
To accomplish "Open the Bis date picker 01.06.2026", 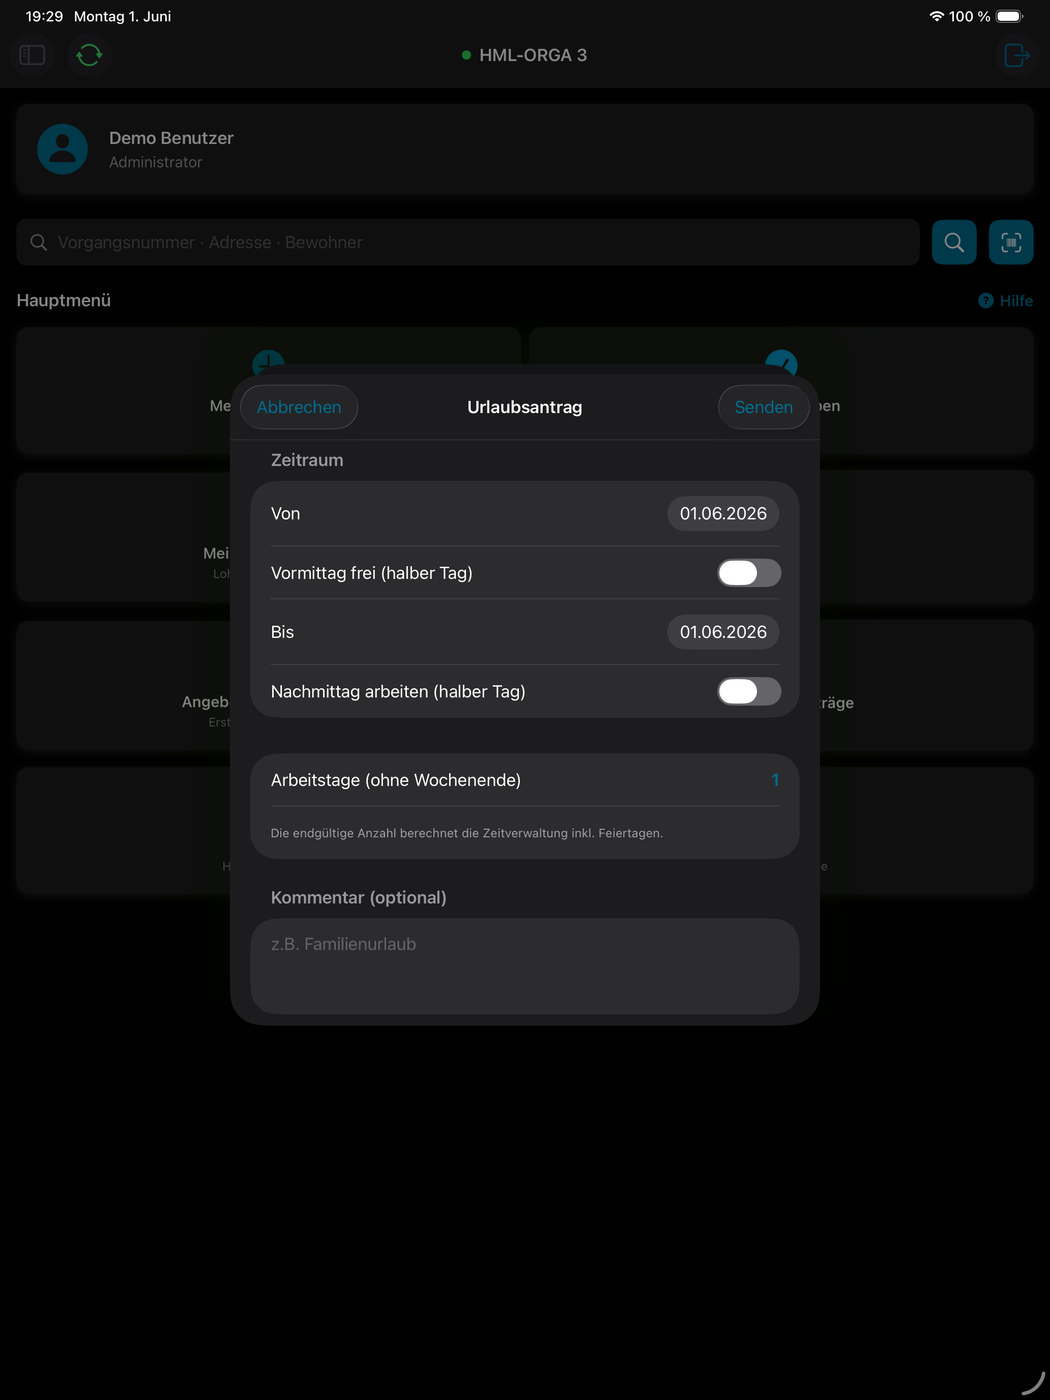I will click(x=723, y=632).
